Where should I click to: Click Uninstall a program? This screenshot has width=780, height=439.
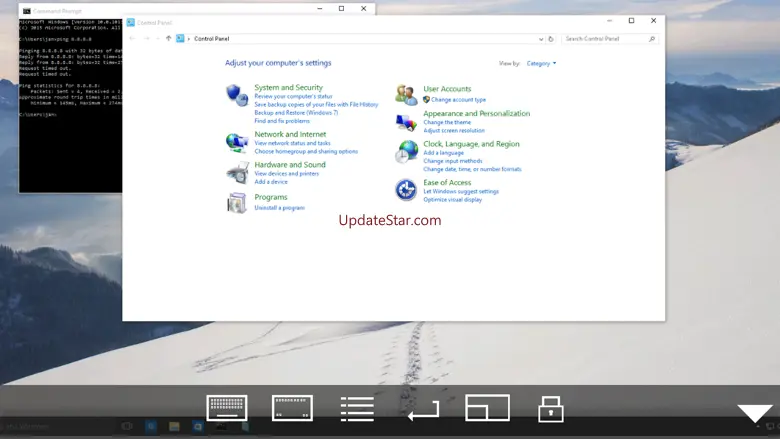[280, 208]
